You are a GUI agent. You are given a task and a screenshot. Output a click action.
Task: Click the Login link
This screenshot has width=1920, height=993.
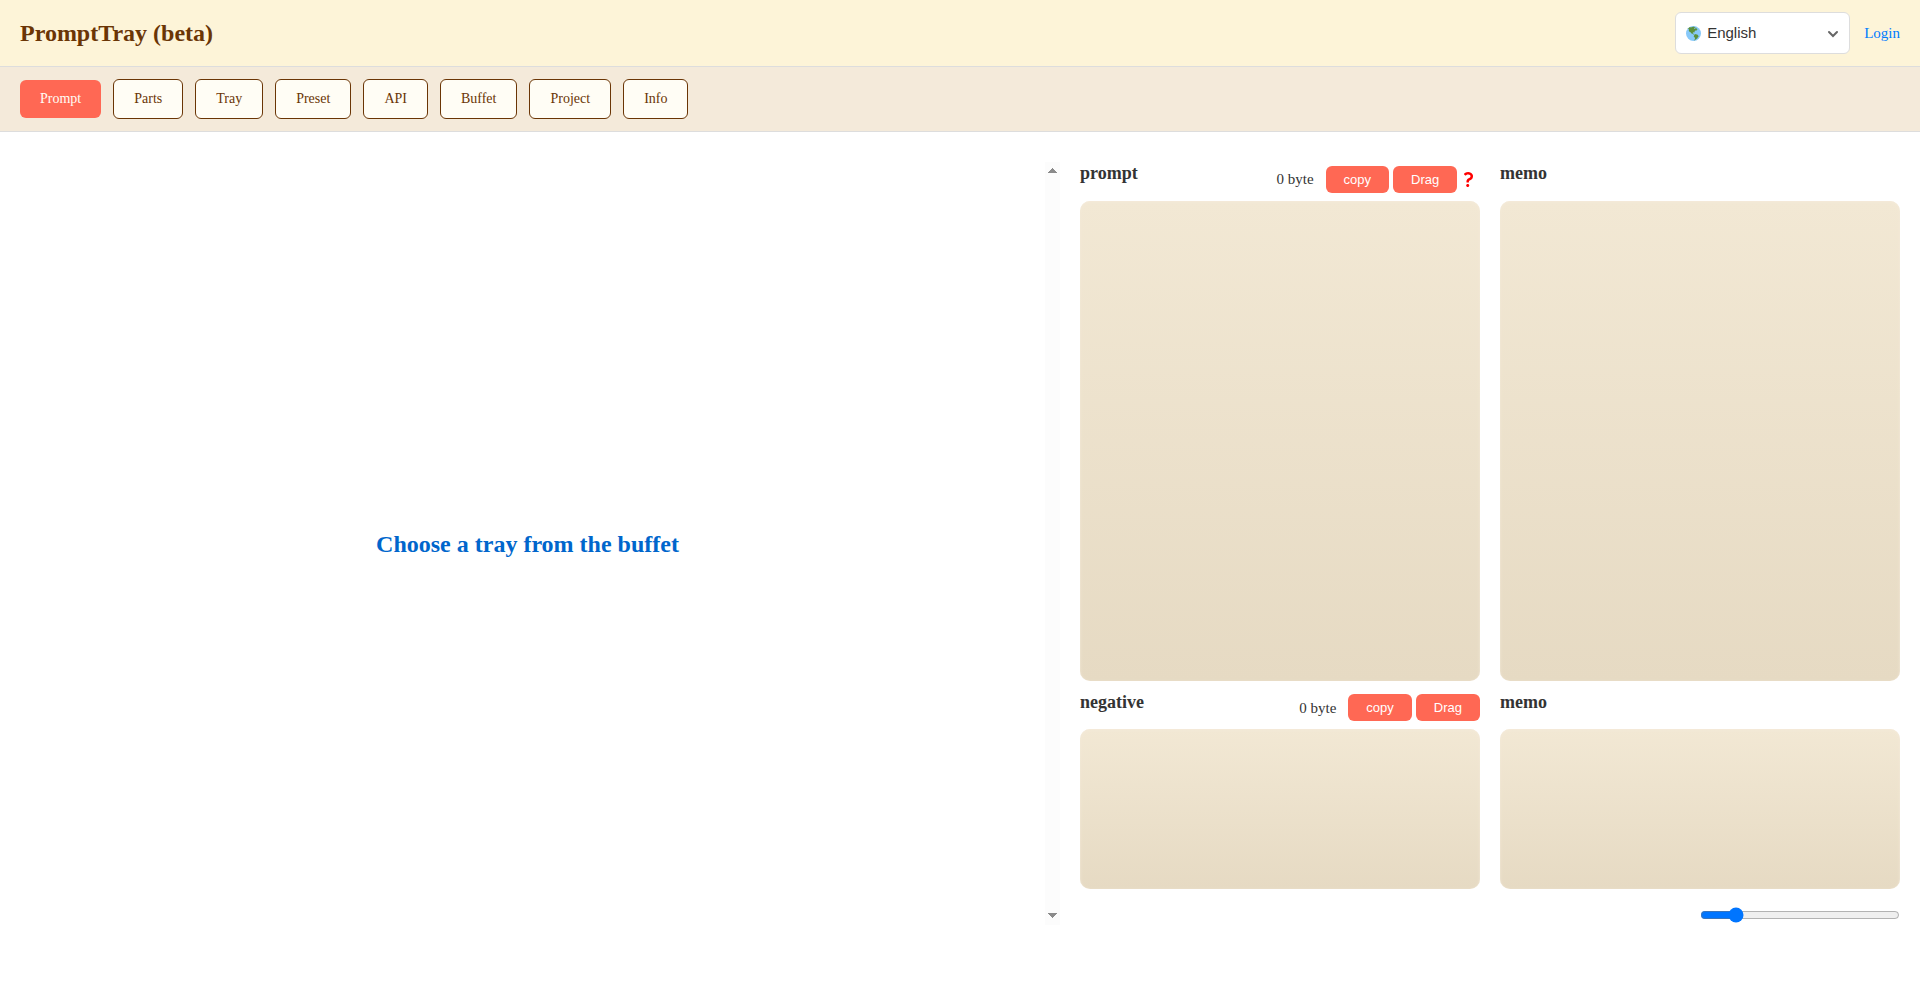(1881, 33)
